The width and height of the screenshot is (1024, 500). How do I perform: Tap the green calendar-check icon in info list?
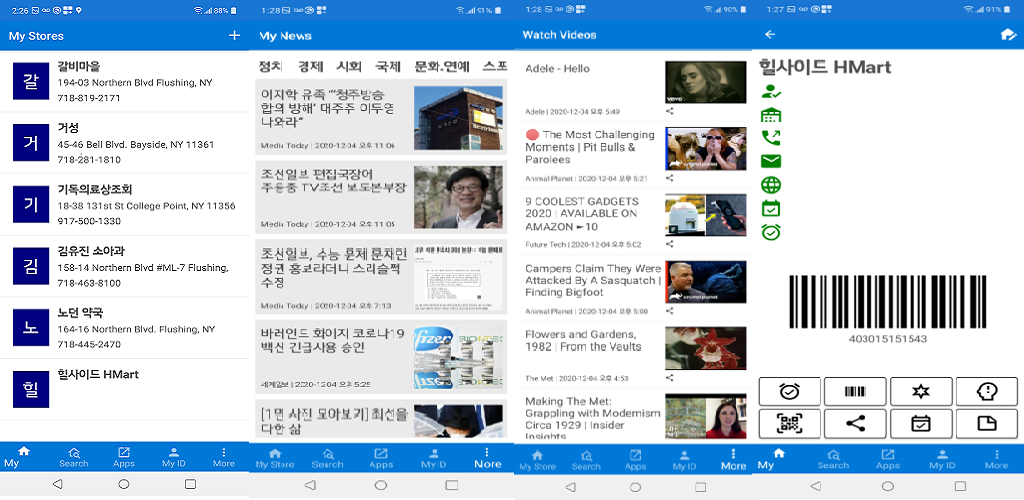[771, 209]
